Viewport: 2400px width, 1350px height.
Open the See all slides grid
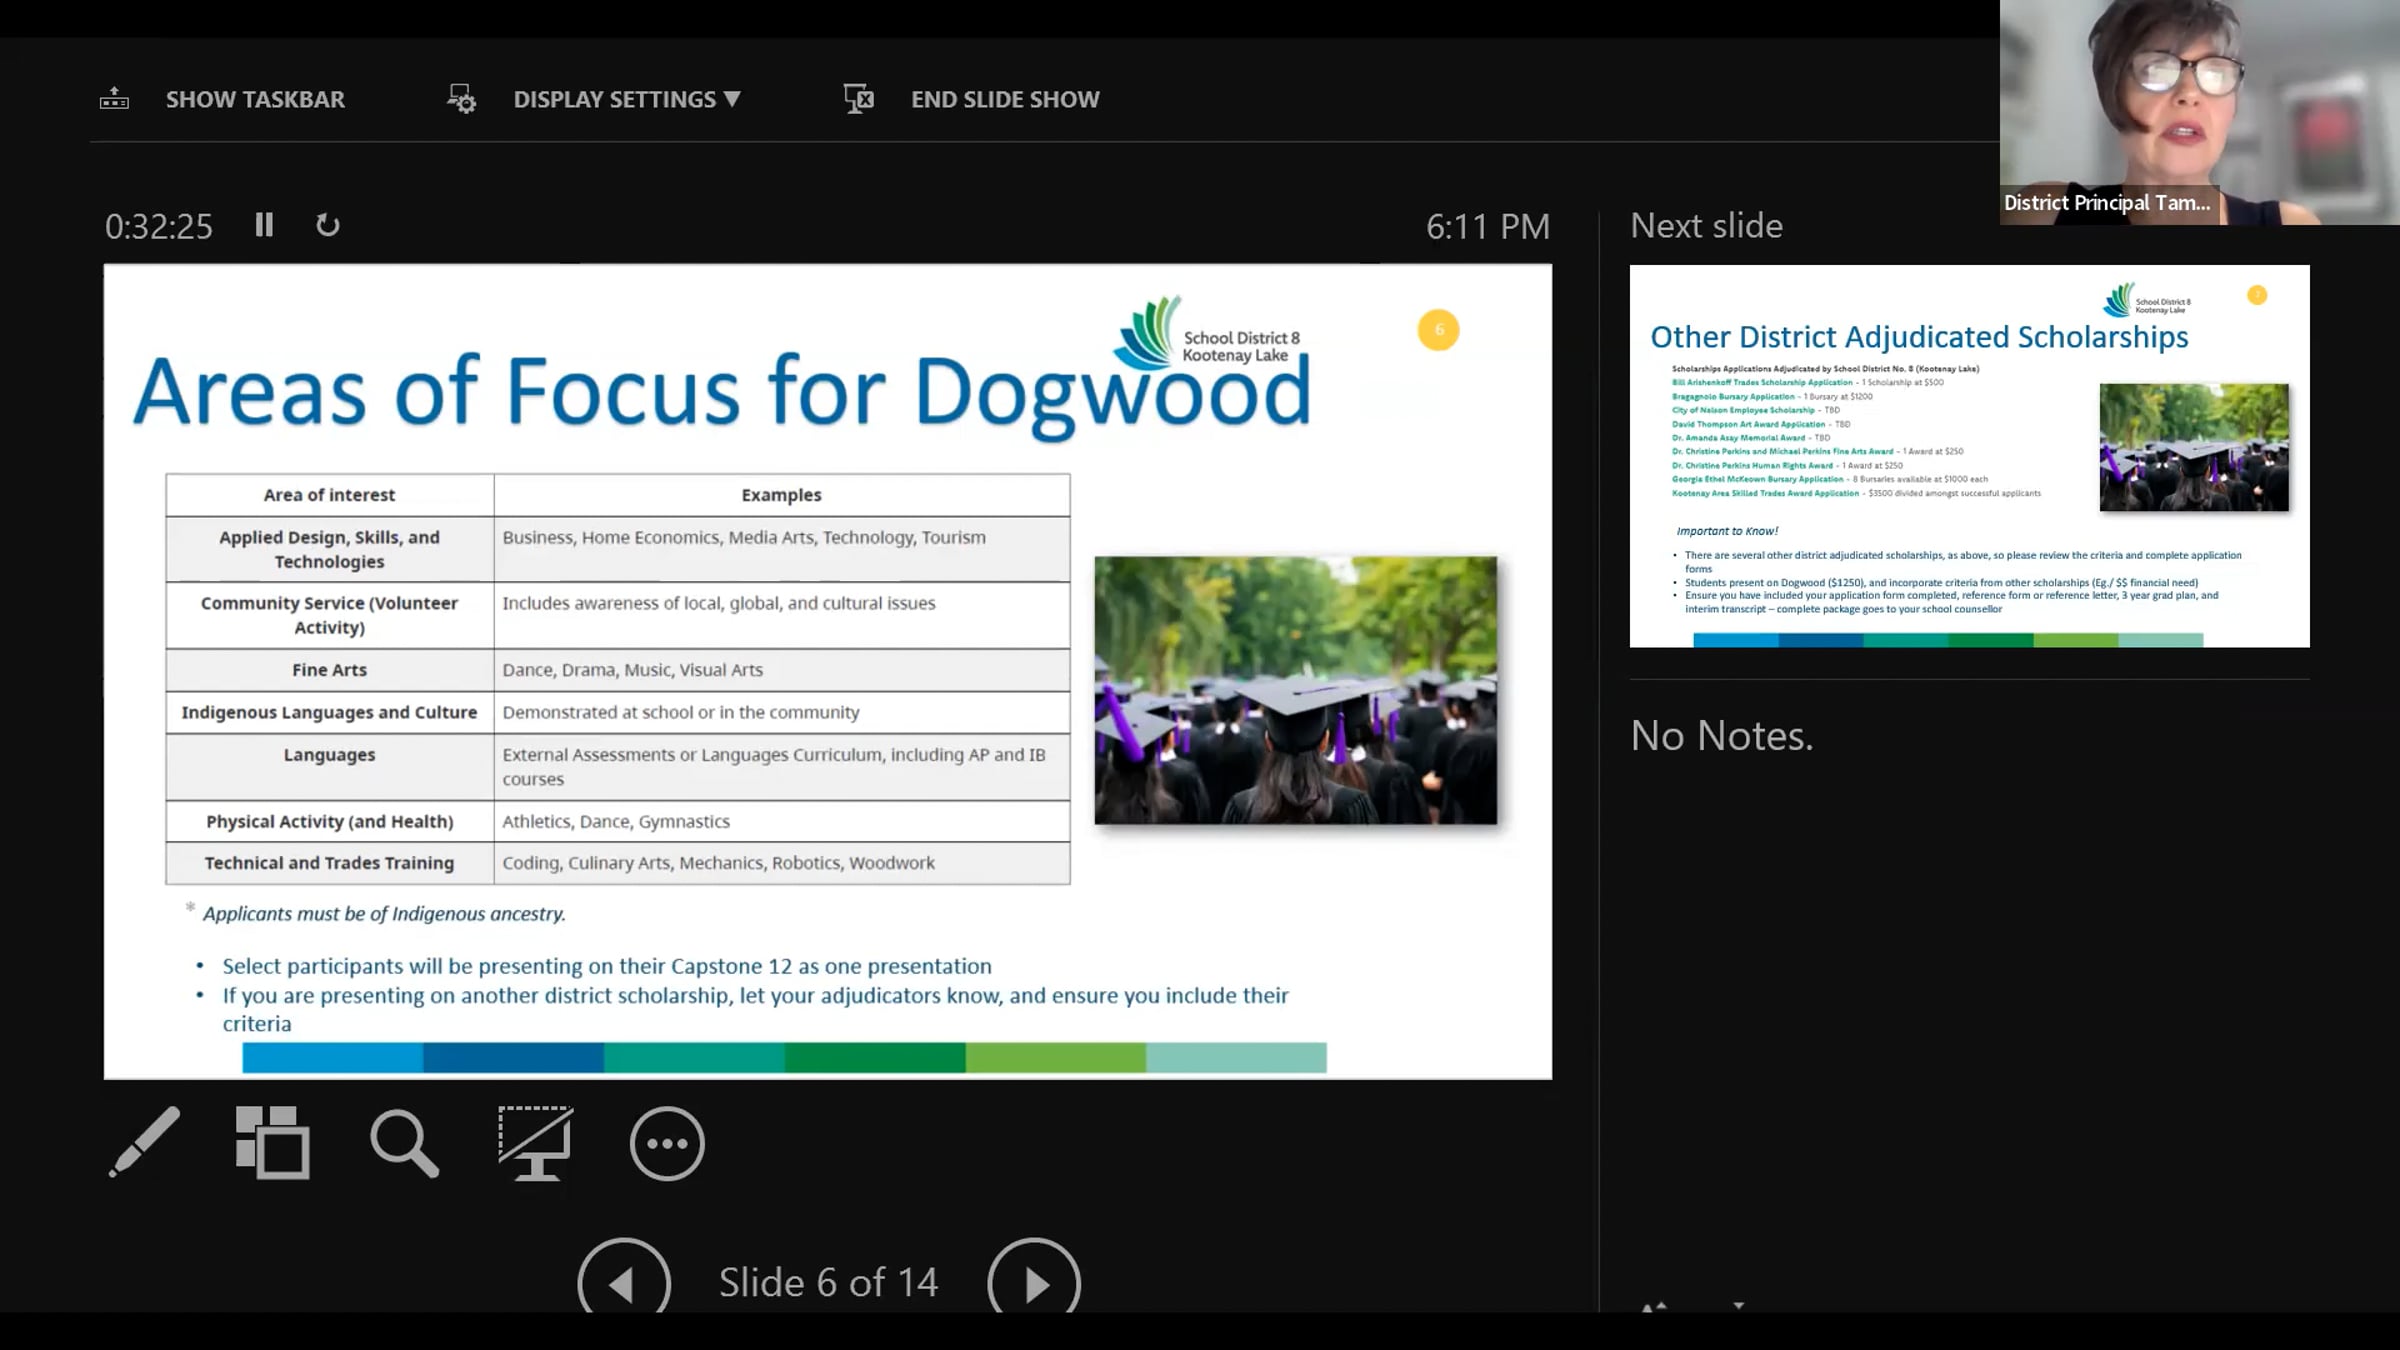coord(272,1142)
